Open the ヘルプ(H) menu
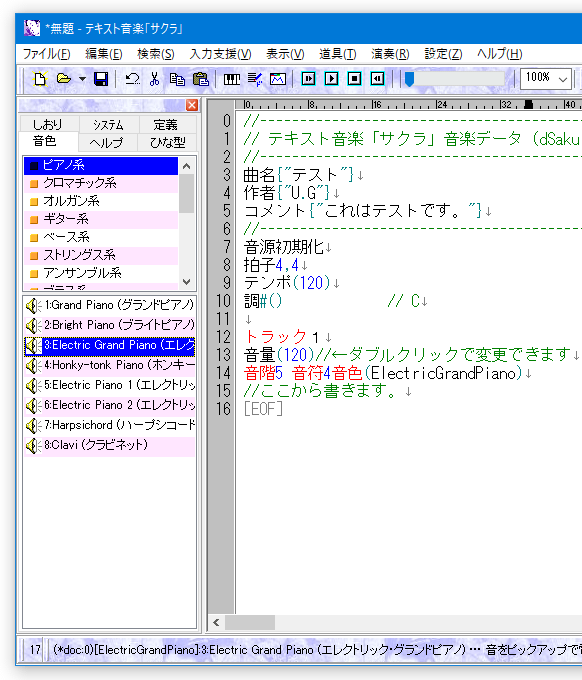This screenshot has height=680, width=582. tap(499, 54)
